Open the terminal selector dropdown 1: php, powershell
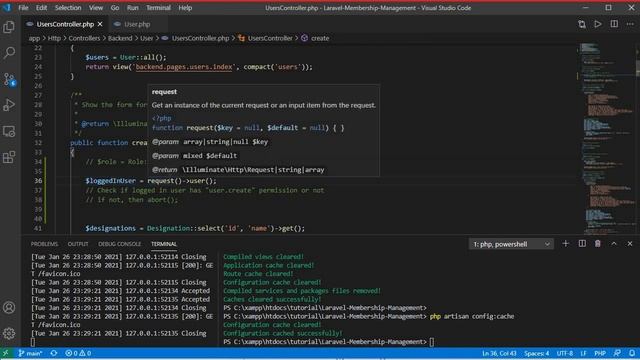 tap(511, 244)
